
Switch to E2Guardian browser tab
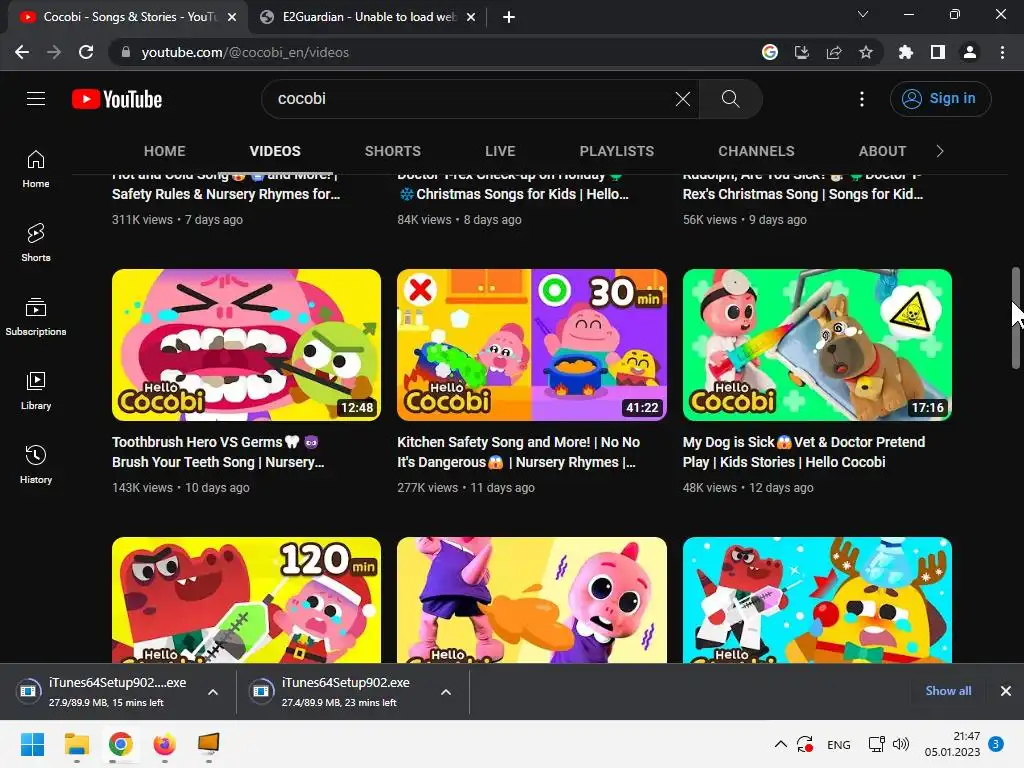coord(368,17)
